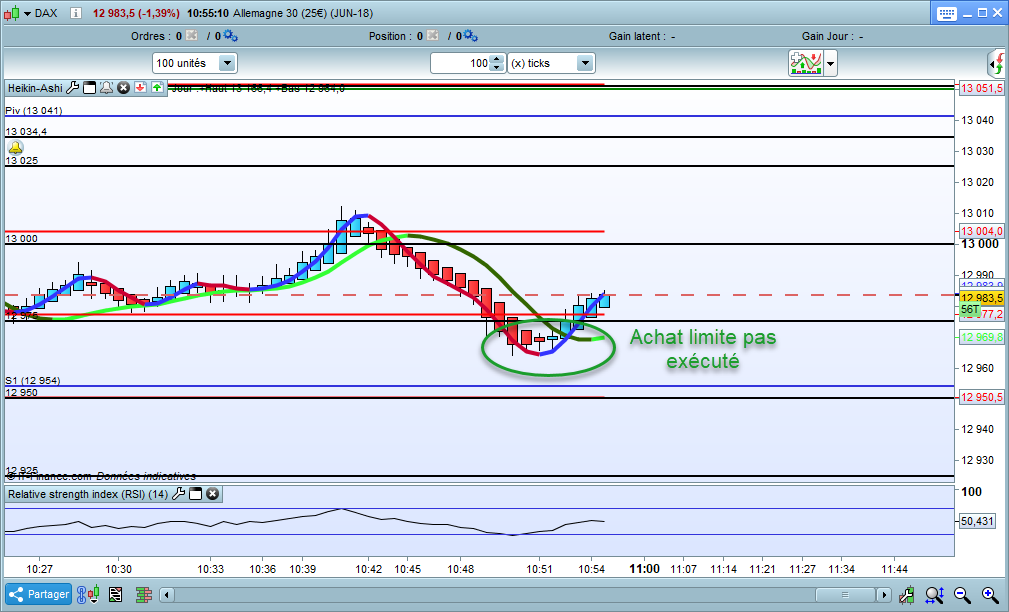1009x612 pixels.
Task: Click the Relative strength index (RSI) label
Action: (x=88, y=494)
